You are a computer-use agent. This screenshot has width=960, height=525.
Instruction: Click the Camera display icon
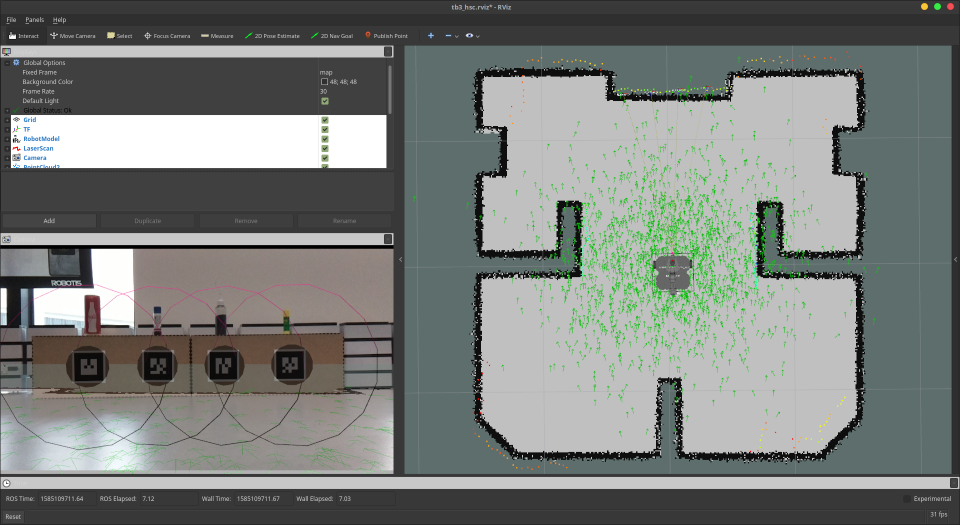[x=17, y=158]
